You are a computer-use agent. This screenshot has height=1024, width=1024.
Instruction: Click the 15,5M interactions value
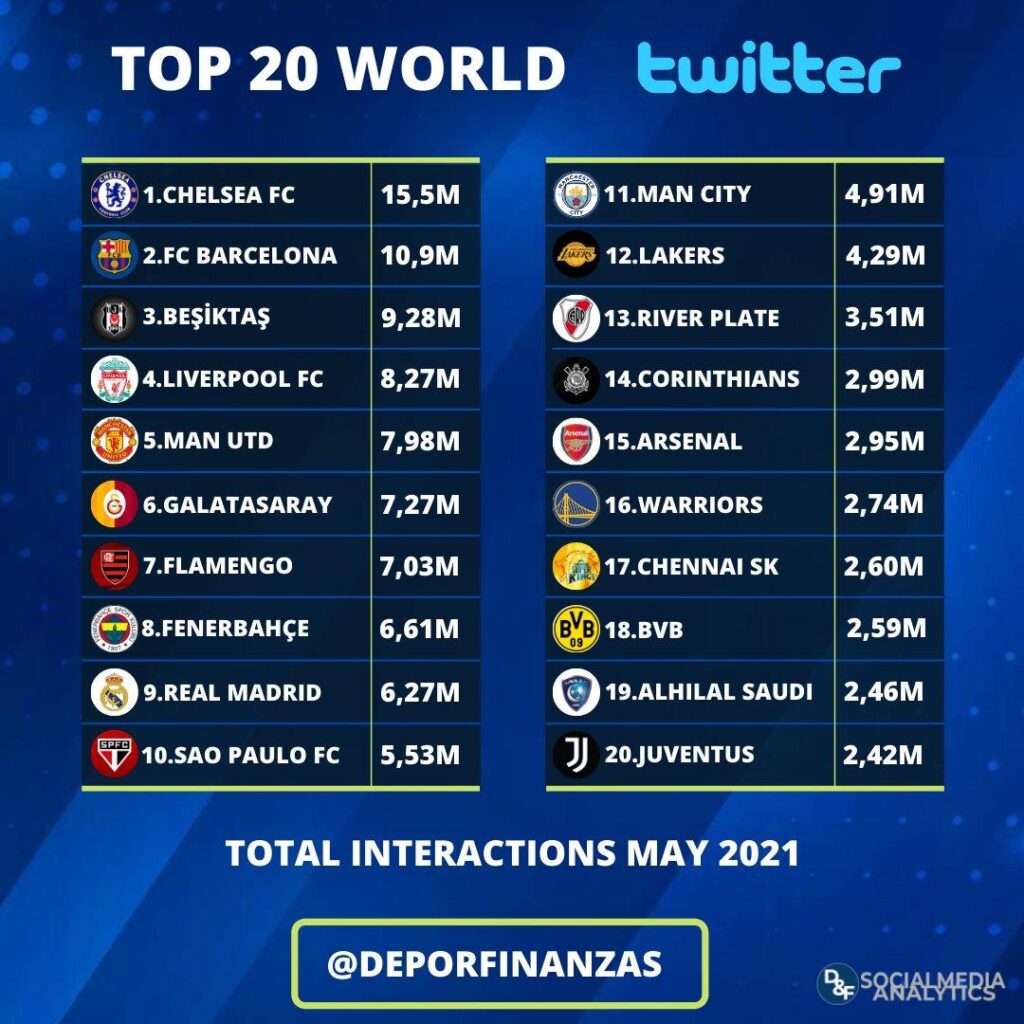pyautogui.click(x=420, y=195)
